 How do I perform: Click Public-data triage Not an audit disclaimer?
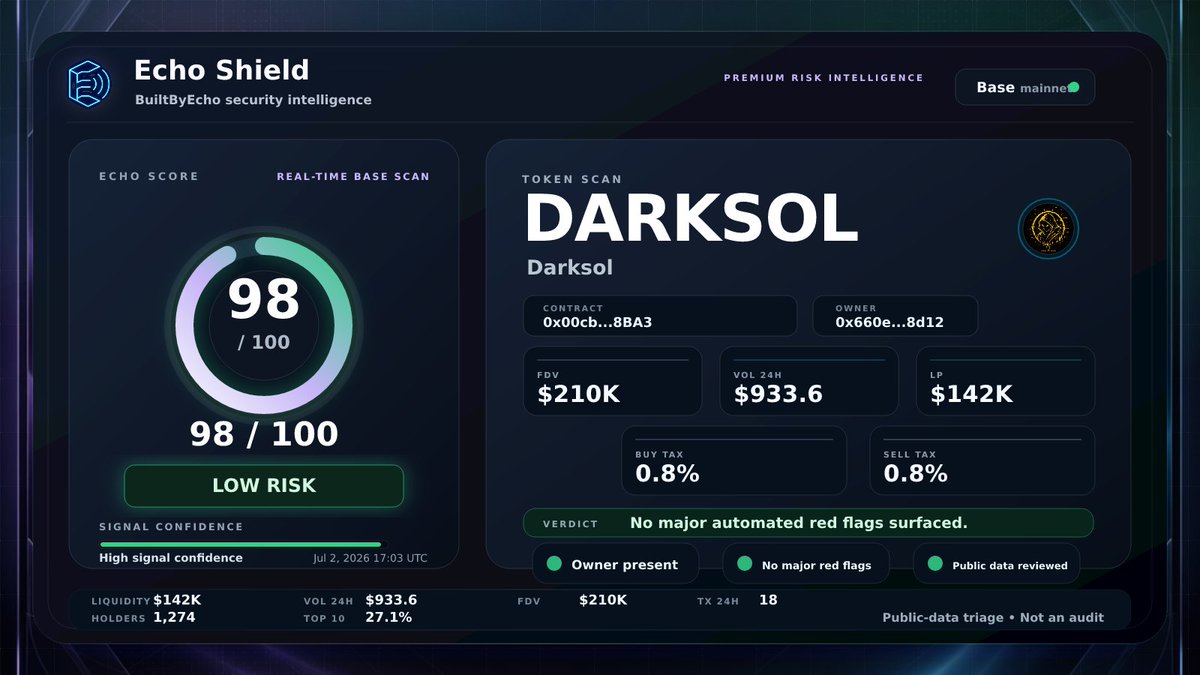[993, 618]
